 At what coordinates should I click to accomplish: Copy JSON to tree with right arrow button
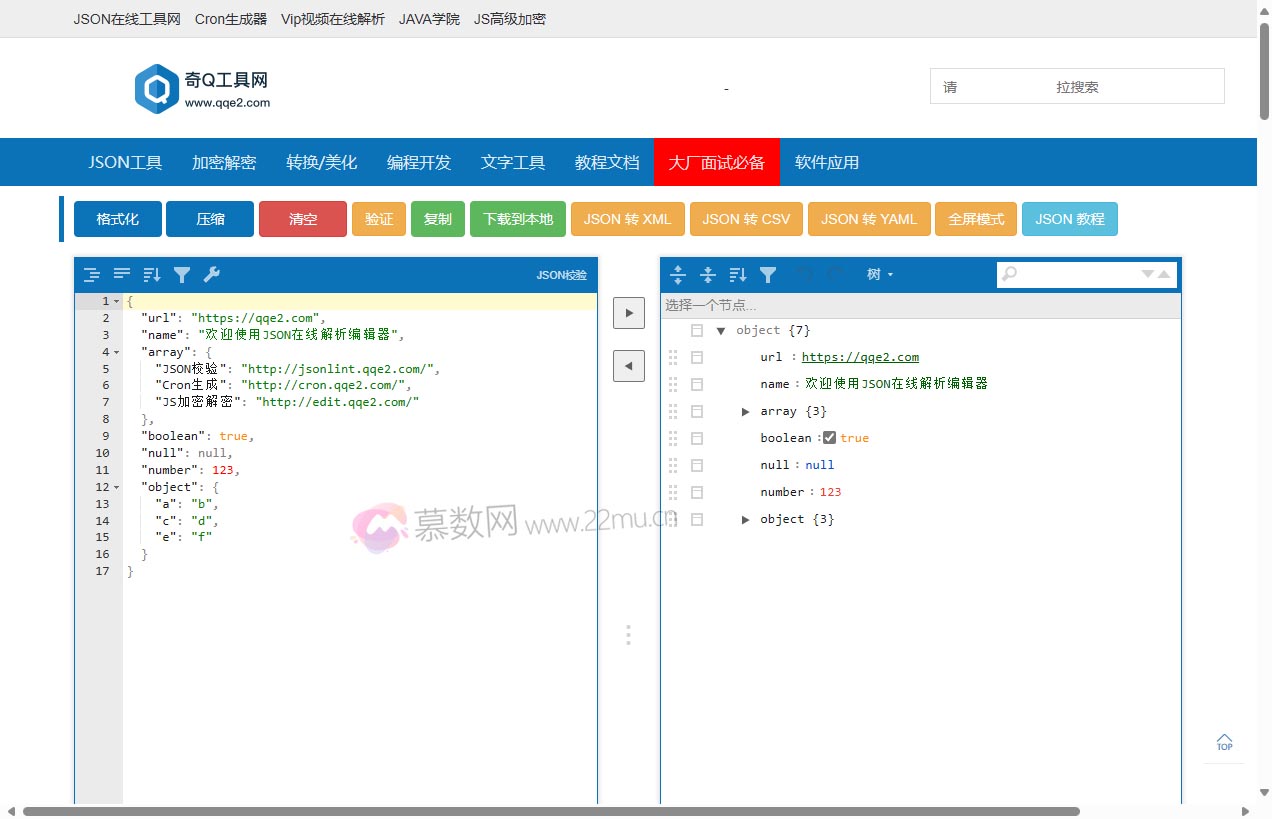(x=628, y=312)
